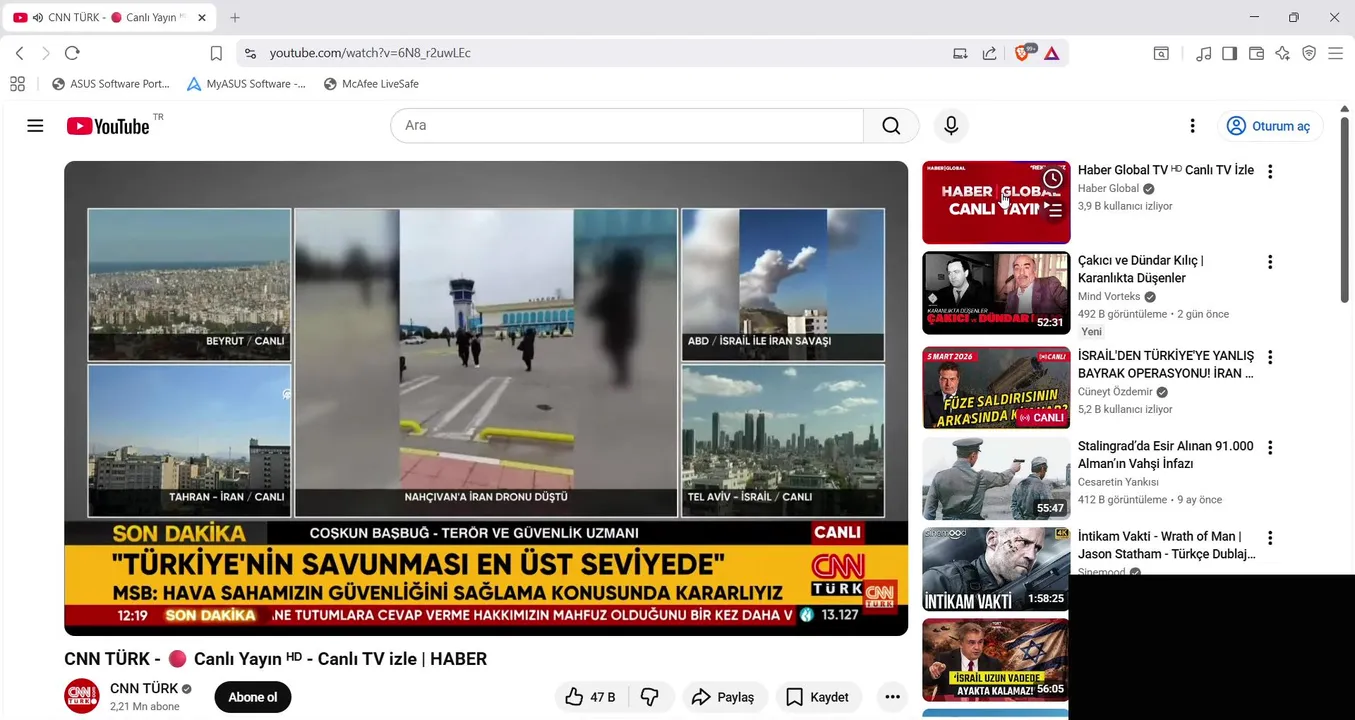The image size is (1355, 720).
Task: Open the Cüneyt Özdemir channel name
Action: coord(1115,392)
